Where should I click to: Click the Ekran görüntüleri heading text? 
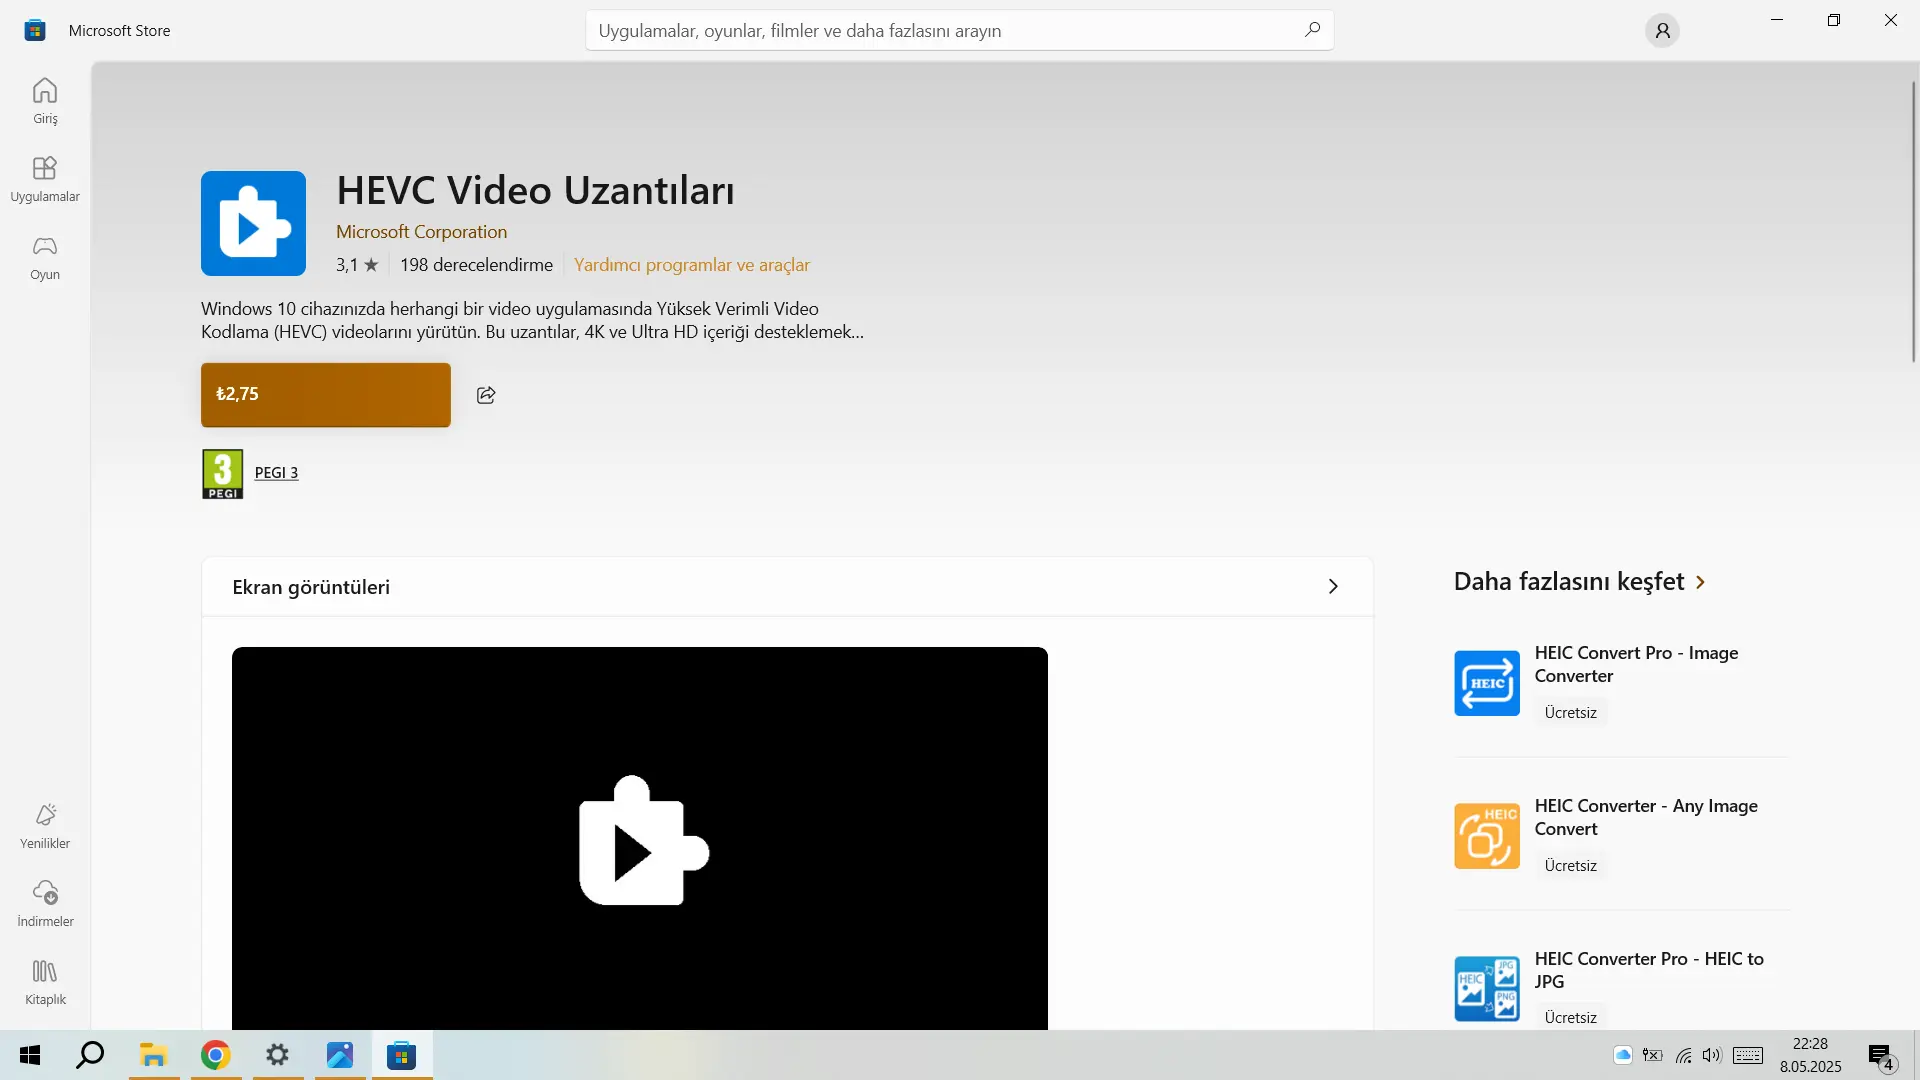311,587
